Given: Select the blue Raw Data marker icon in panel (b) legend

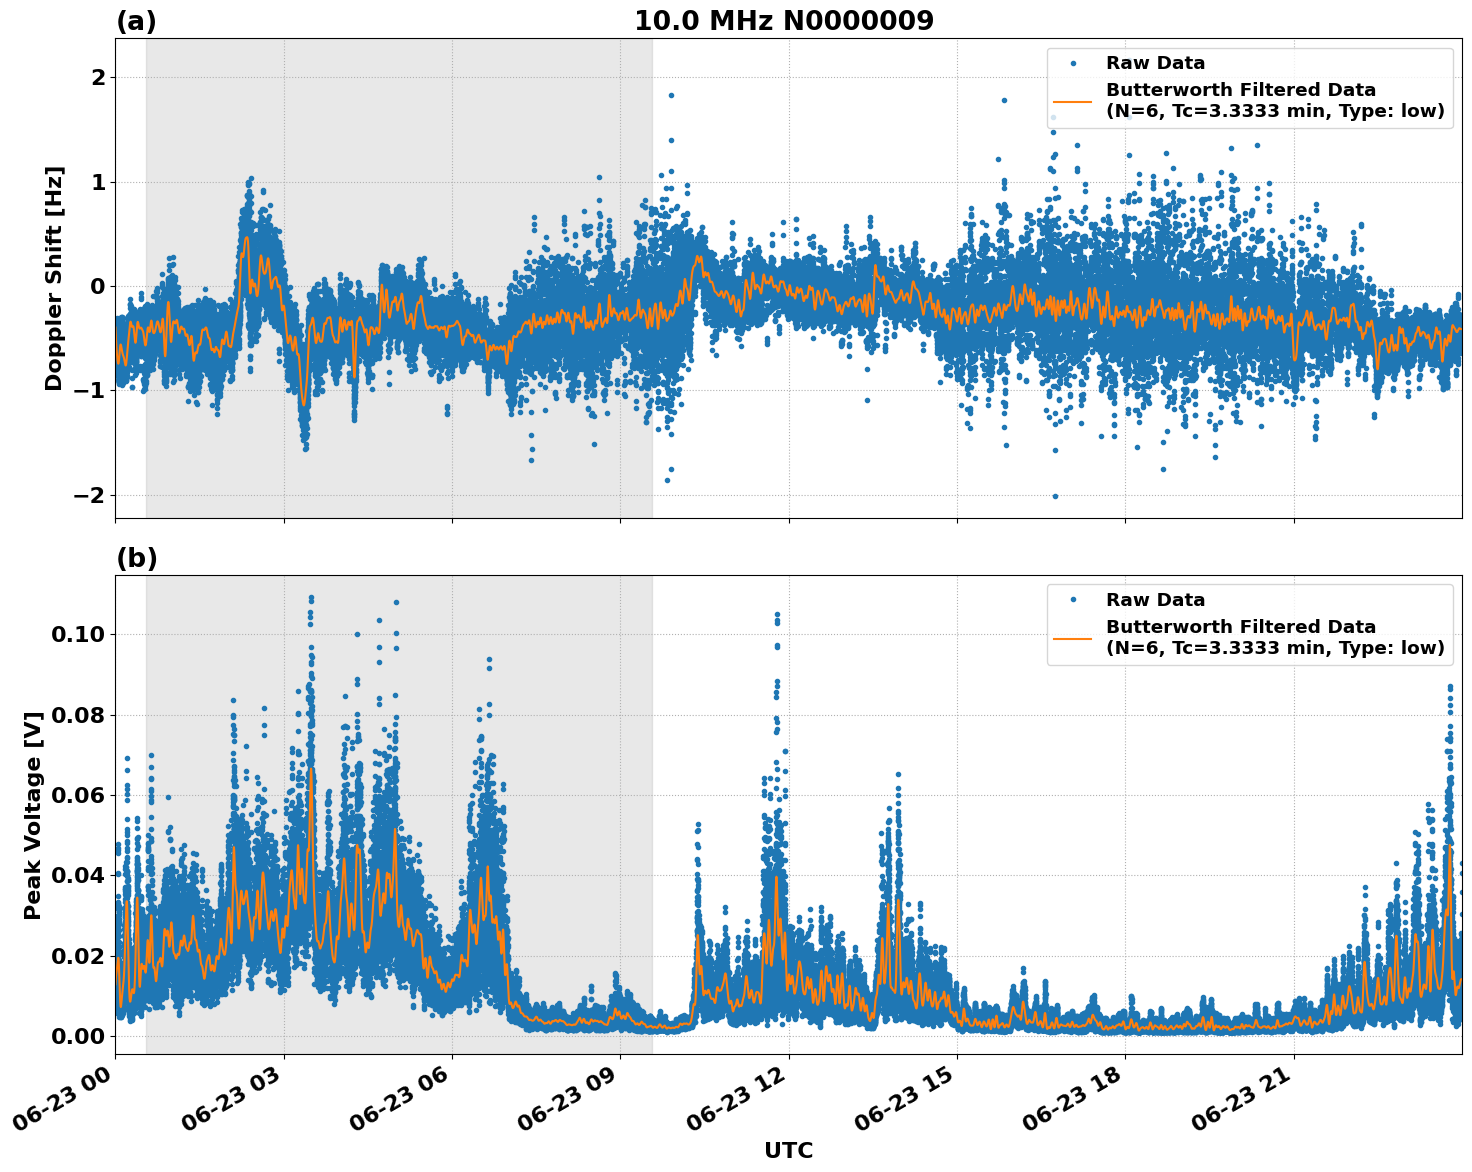Looking at the screenshot, I should pyautogui.click(x=1072, y=597).
